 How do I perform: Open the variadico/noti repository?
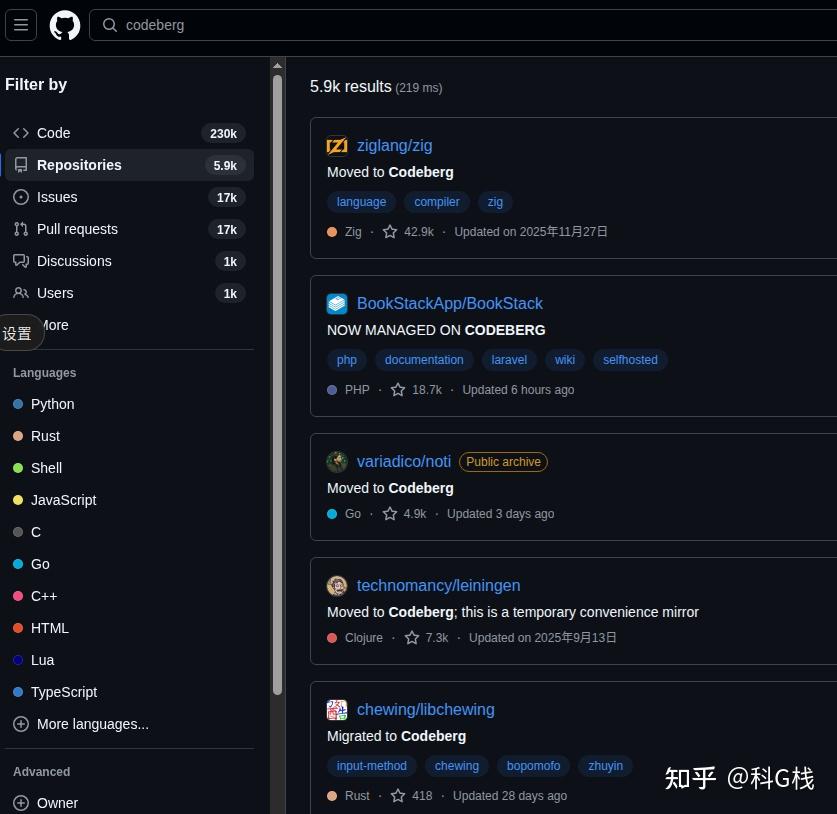click(404, 462)
